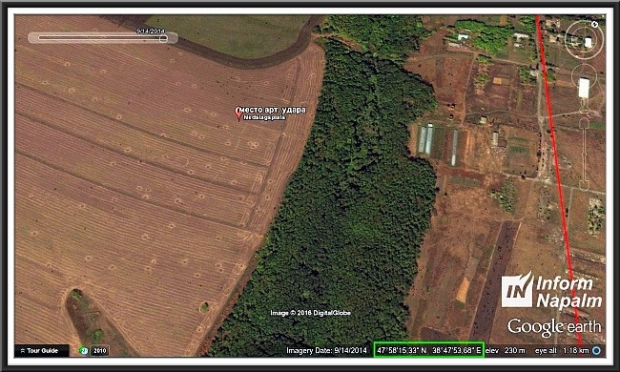Click the 'Imagery Date: 9/14/2014' status text

point(327,351)
